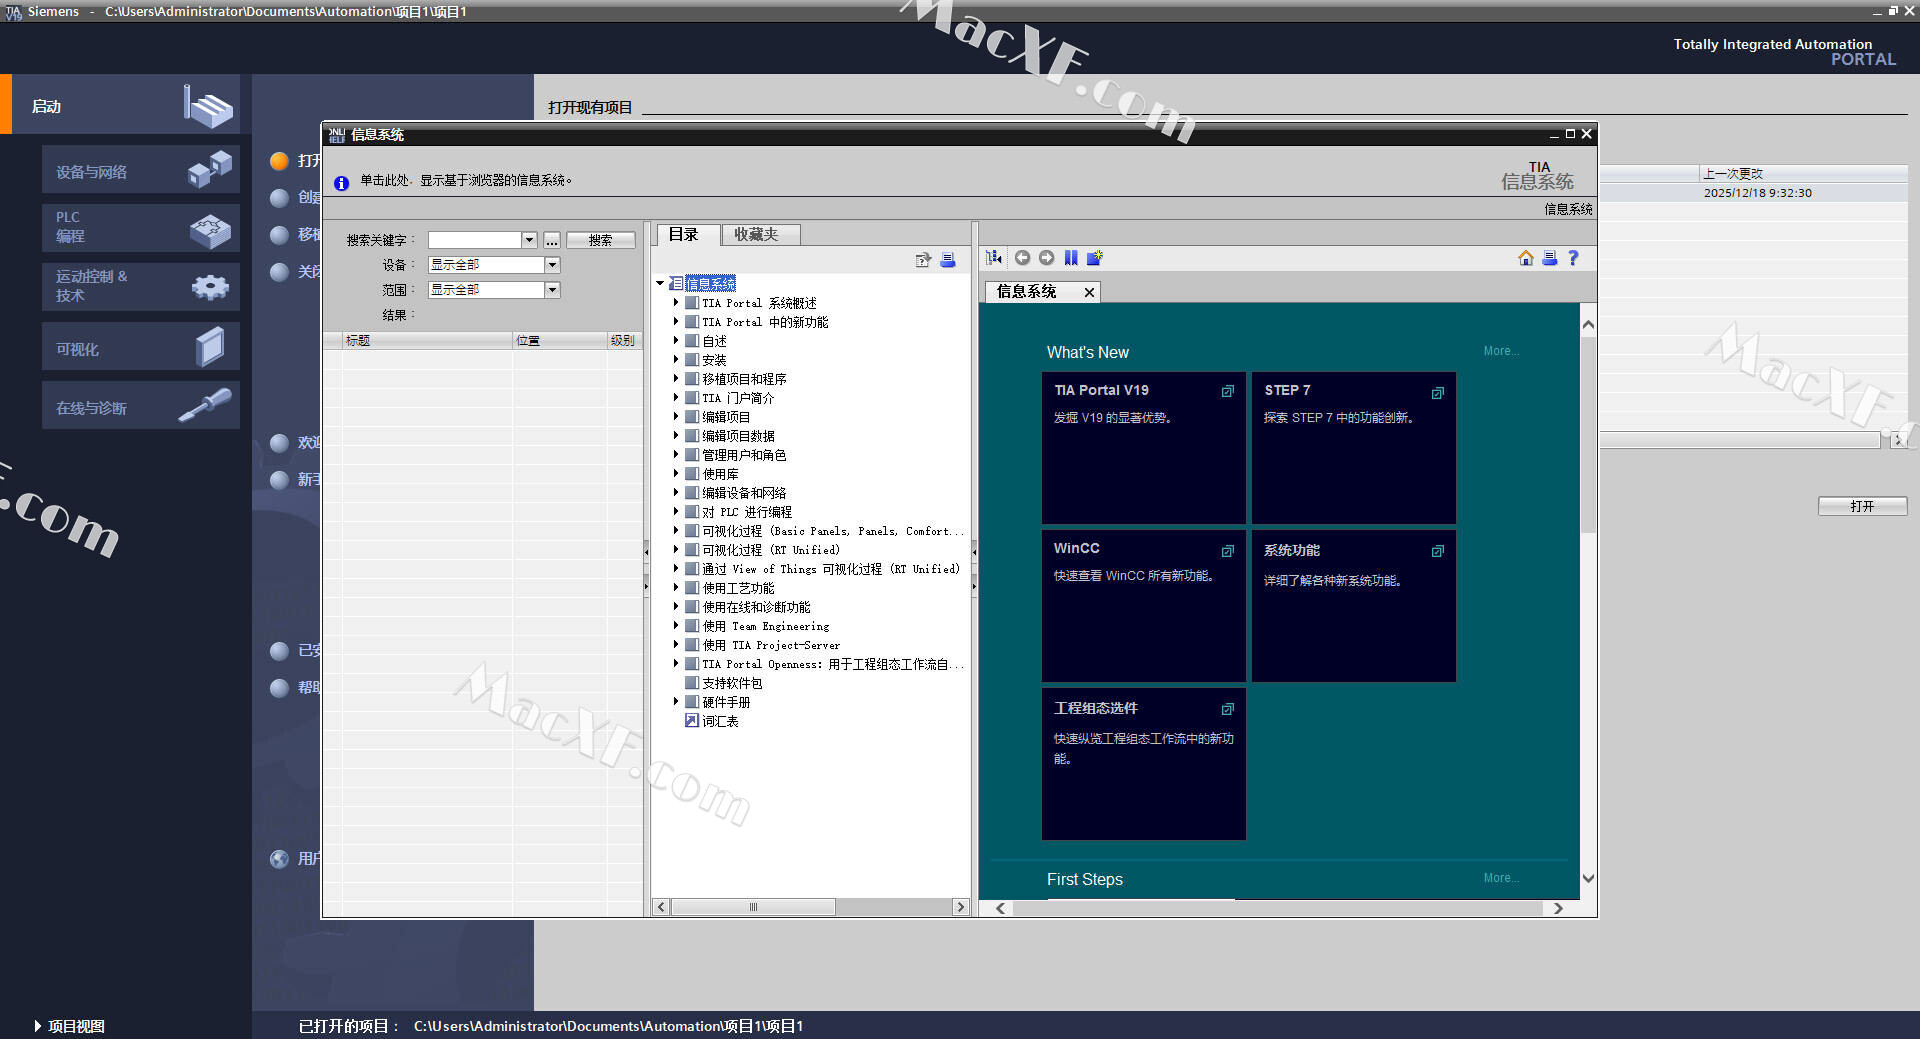Open the 设备 dropdown list
This screenshot has width=1920, height=1039.
552,265
